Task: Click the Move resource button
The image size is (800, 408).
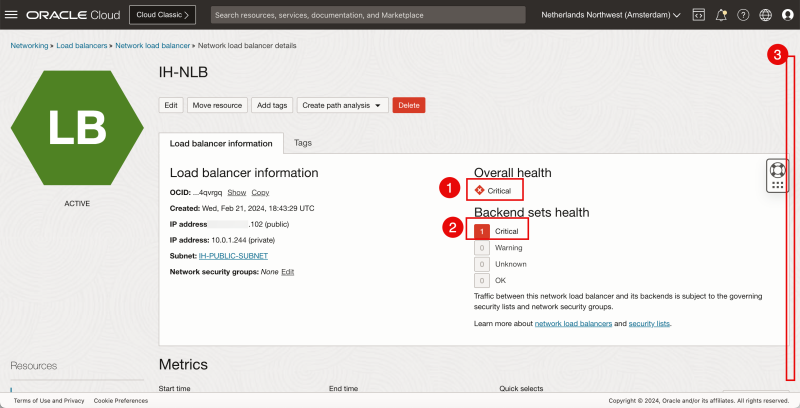Action: pyautogui.click(x=217, y=105)
